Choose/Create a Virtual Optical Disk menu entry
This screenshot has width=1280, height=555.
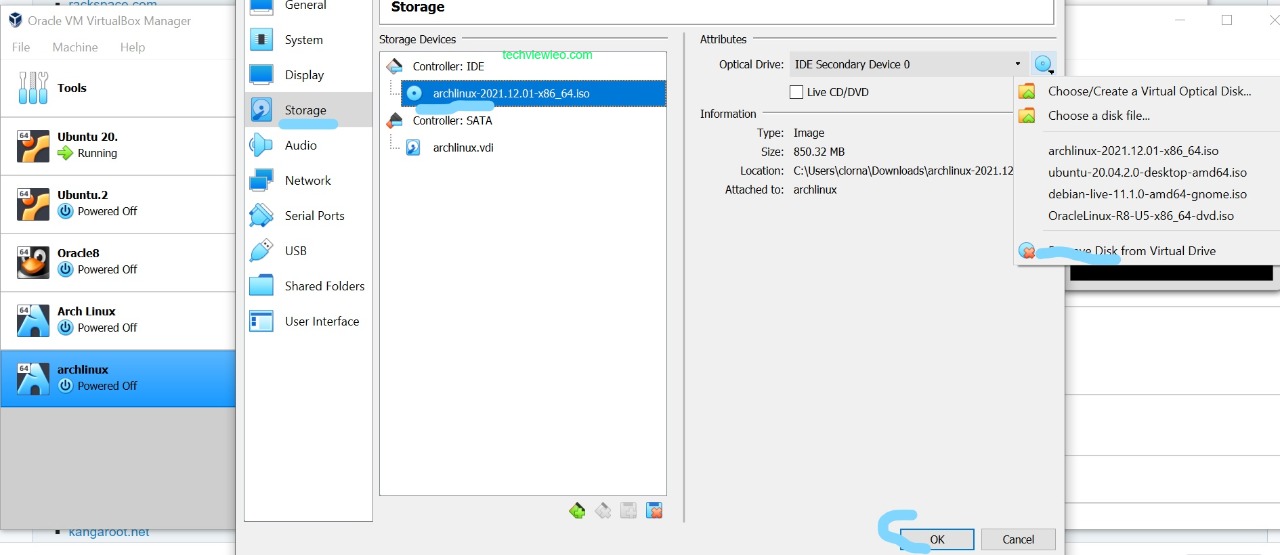click(x=1149, y=91)
